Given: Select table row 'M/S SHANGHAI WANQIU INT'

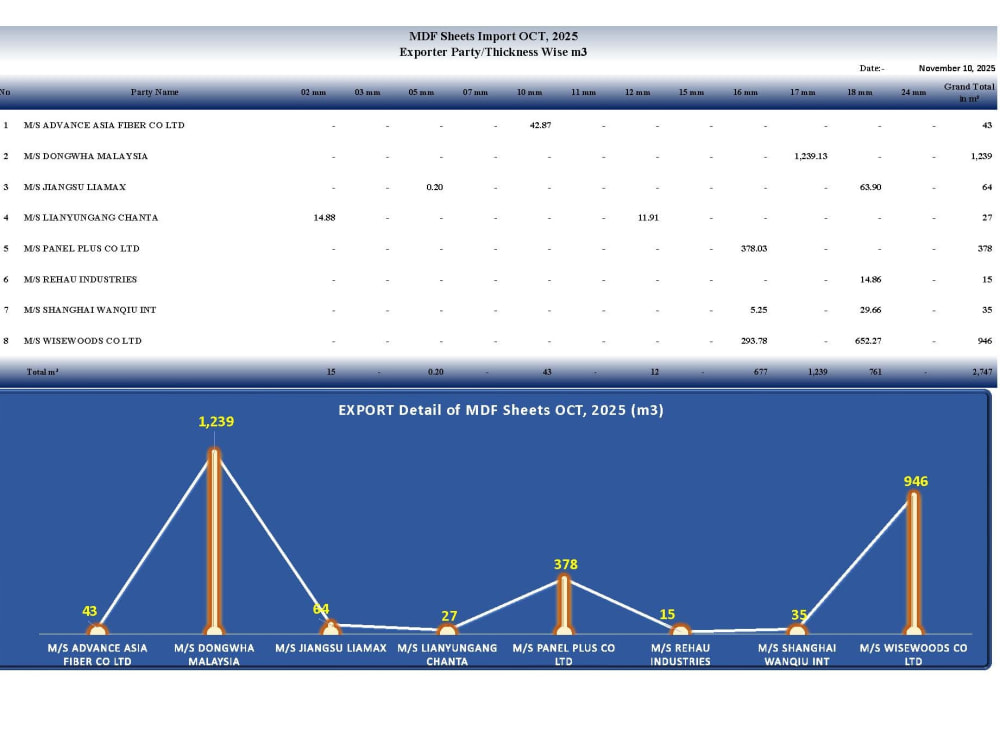Looking at the screenshot, I should [x=497, y=310].
